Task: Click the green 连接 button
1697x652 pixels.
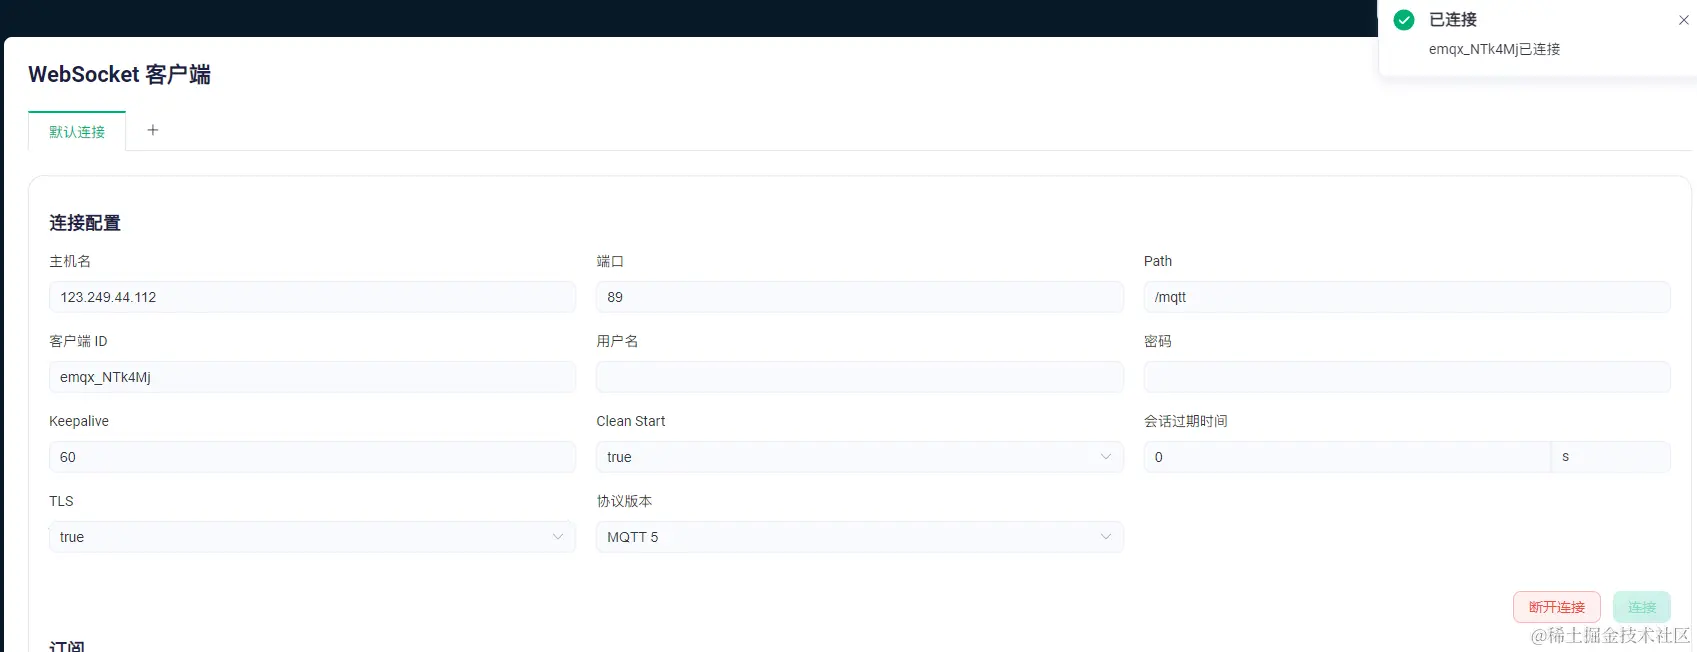Action: pos(1642,607)
